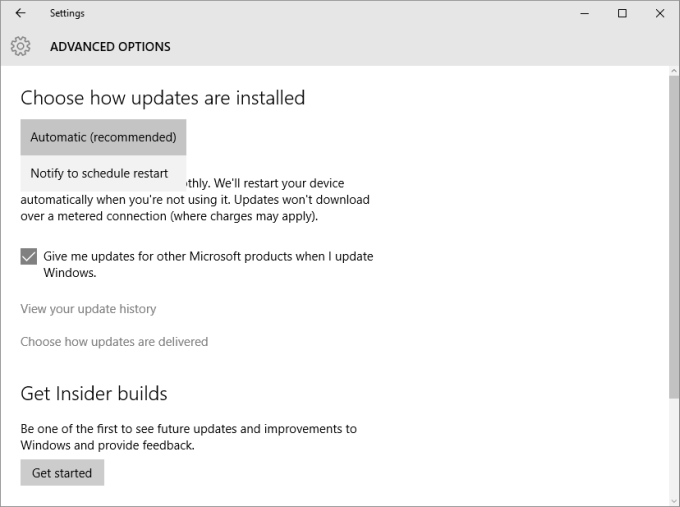Click the Get Insider builds heading
Viewport: 680px width, 507px height.
[x=94, y=393]
